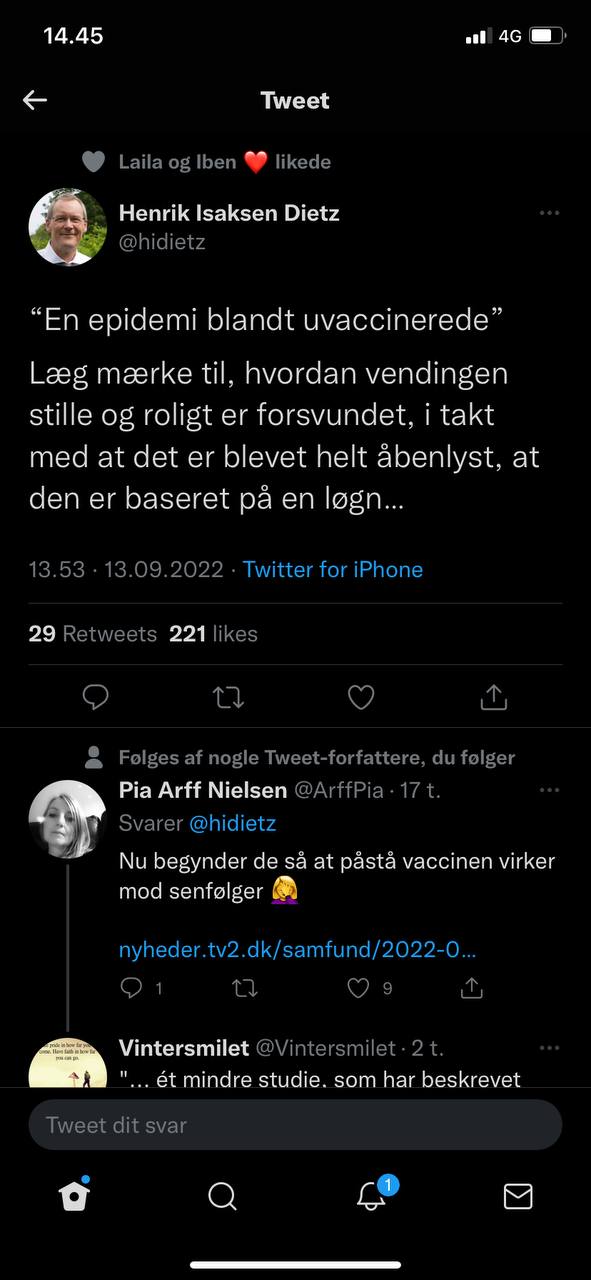Open the more options menu on Henrik's tweet

pyautogui.click(x=549, y=213)
